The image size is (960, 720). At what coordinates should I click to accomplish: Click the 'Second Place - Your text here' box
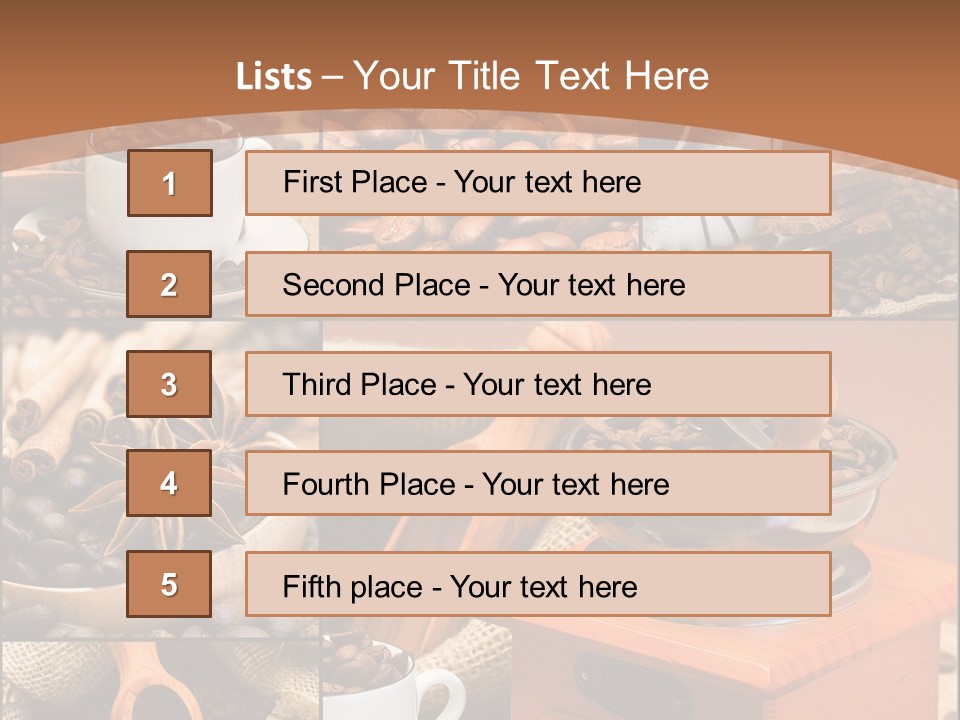click(x=538, y=284)
